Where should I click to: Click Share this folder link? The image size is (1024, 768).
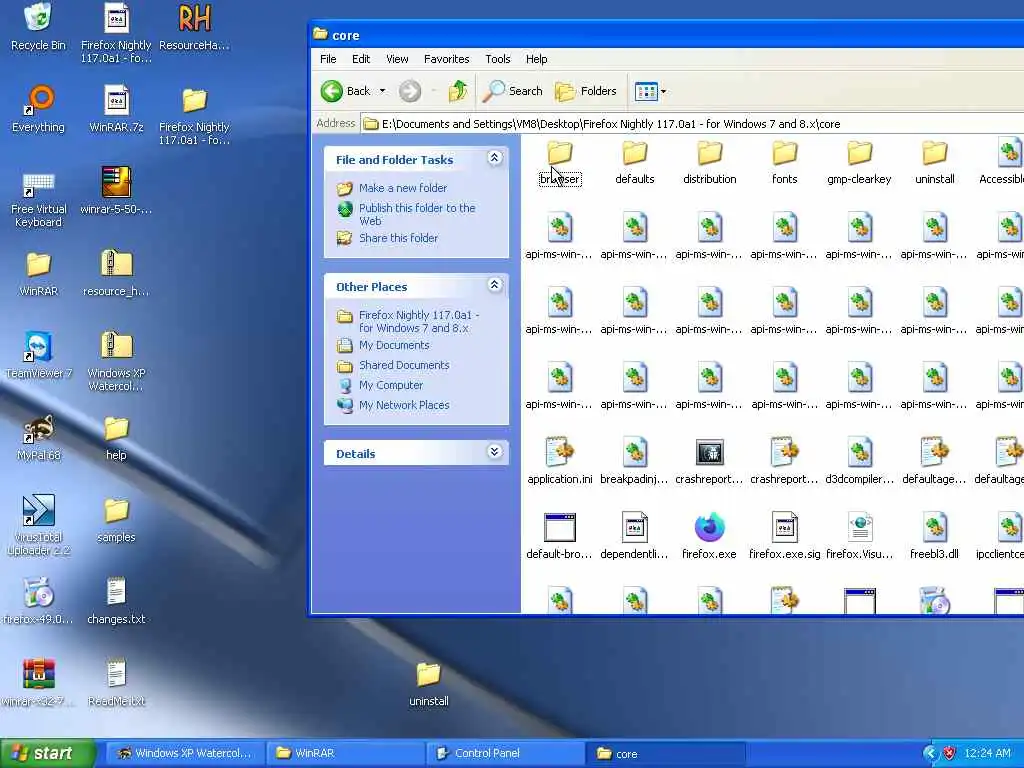click(398, 238)
